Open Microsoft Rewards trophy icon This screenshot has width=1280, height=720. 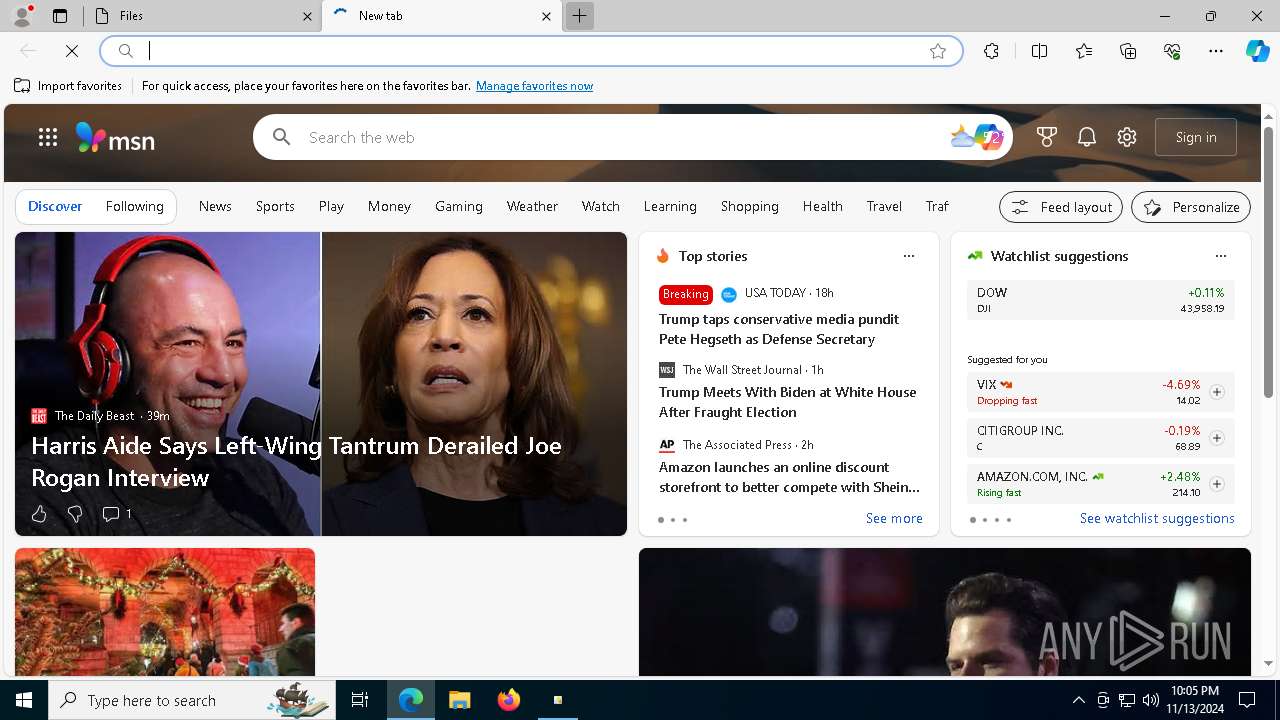[x=1047, y=137]
